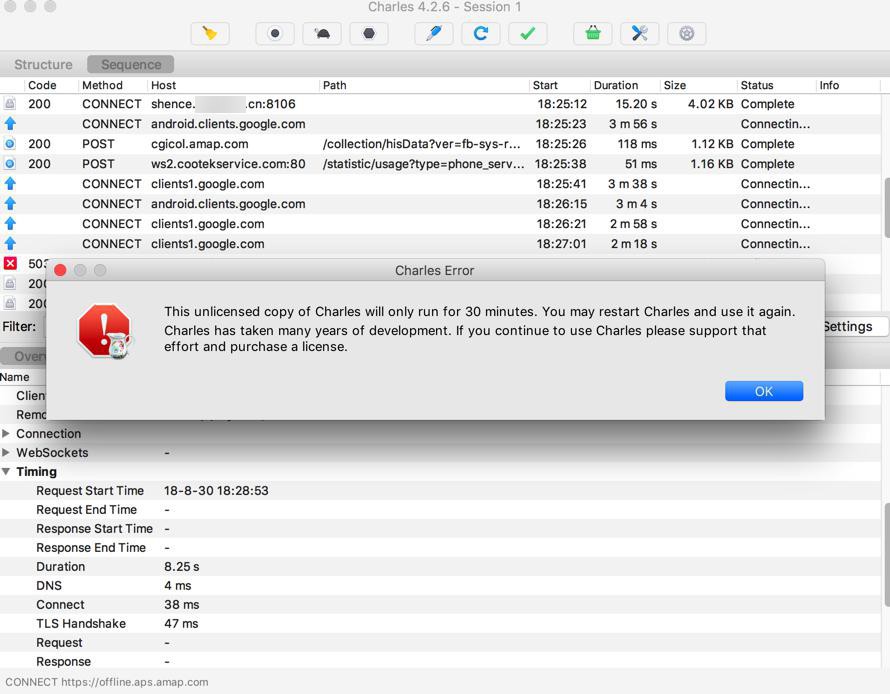Select /statistic/usage path cell
The height and width of the screenshot is (694, 890).
tap(423, 164)
